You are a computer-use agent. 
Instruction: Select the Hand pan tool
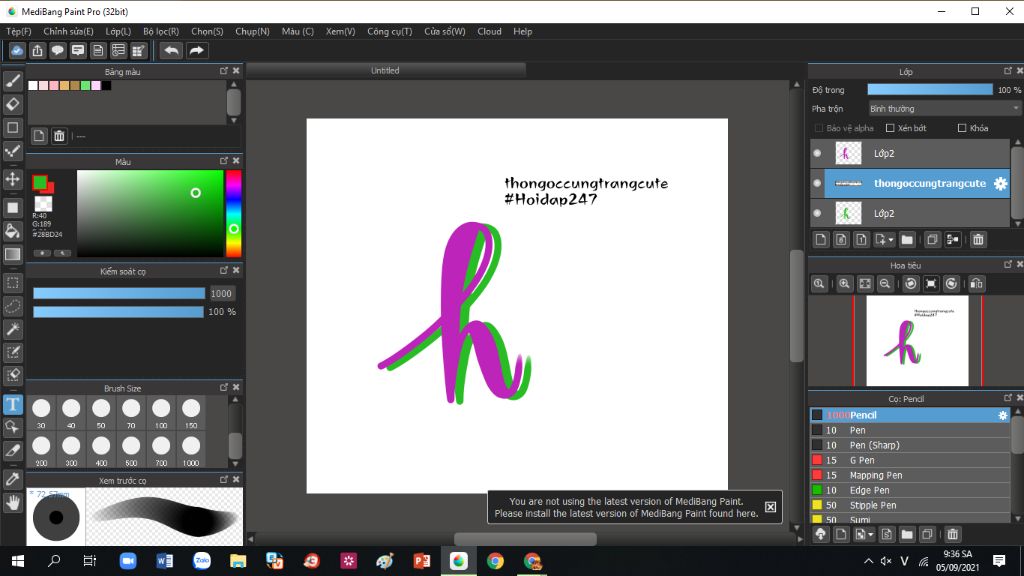tap(12, 503)
